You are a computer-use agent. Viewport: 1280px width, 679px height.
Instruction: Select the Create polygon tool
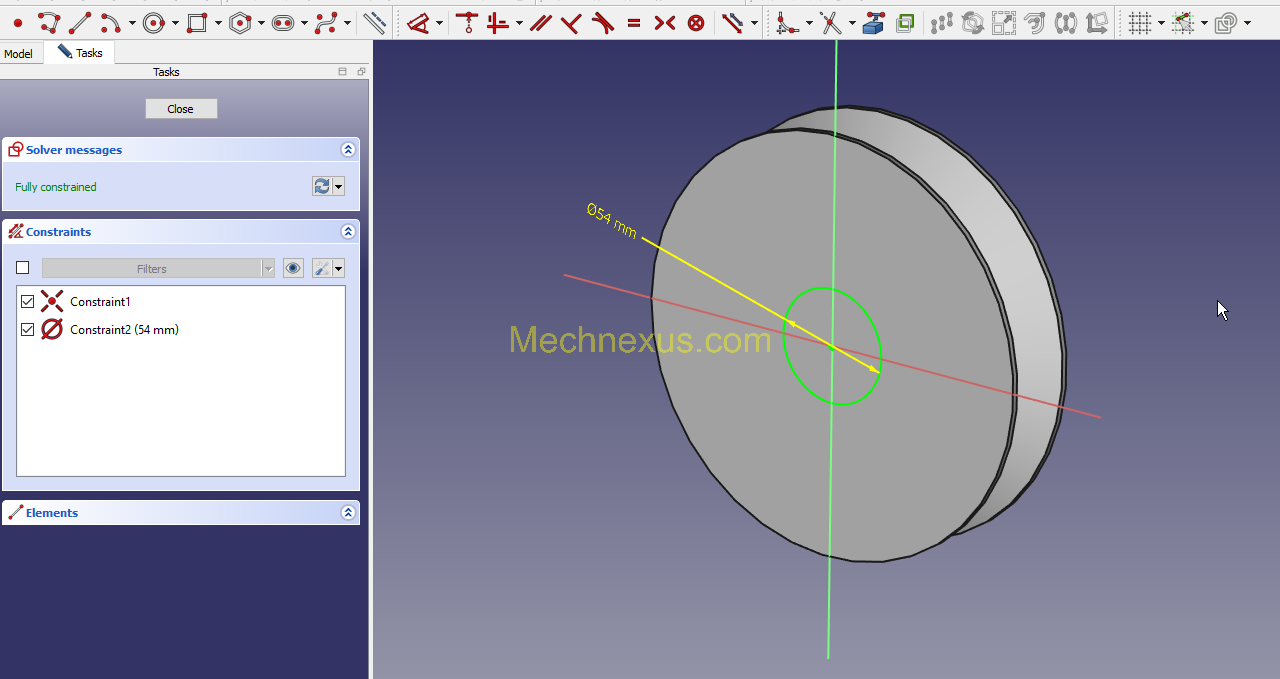pos(240,22)
